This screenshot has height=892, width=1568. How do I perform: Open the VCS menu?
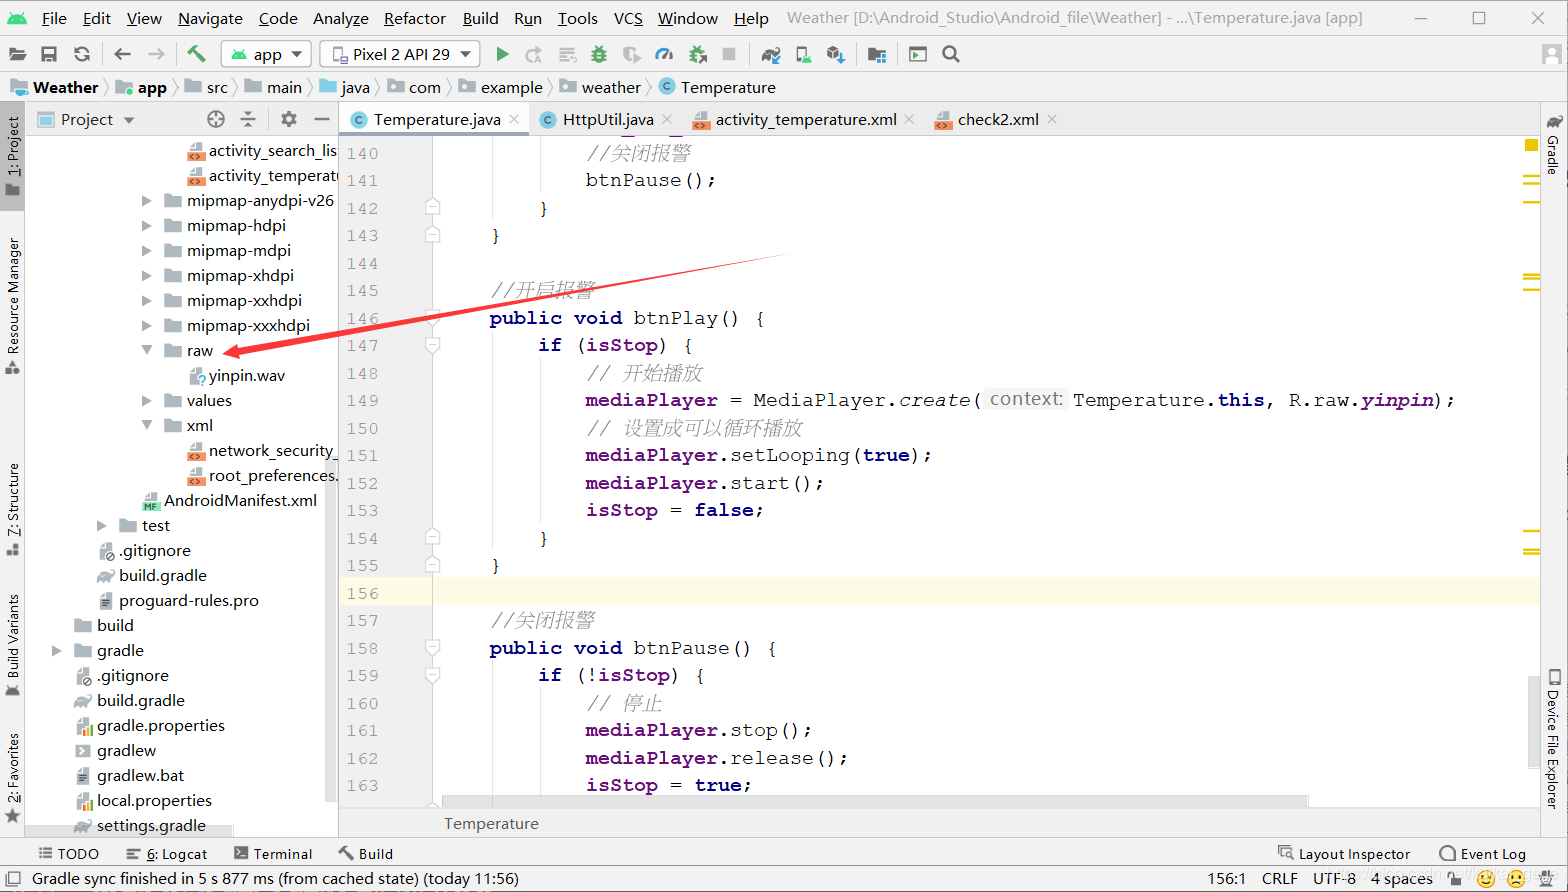(629, 18)
